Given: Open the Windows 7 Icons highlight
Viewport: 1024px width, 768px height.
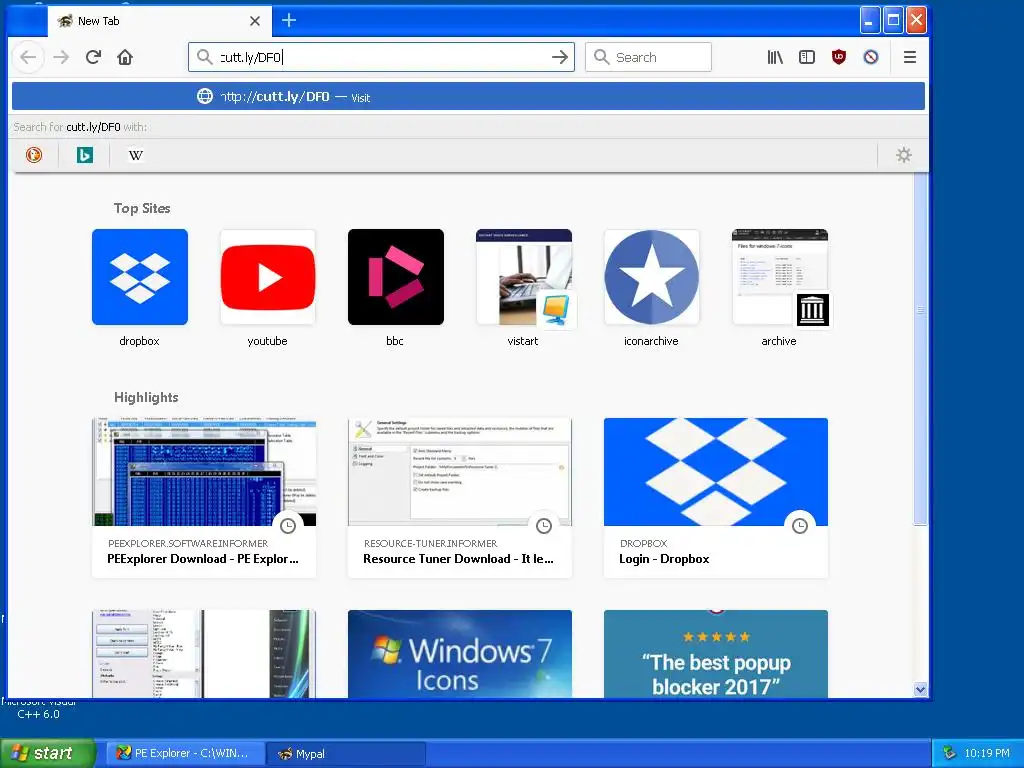Looking at the screenshot, I should coord(460,654).
